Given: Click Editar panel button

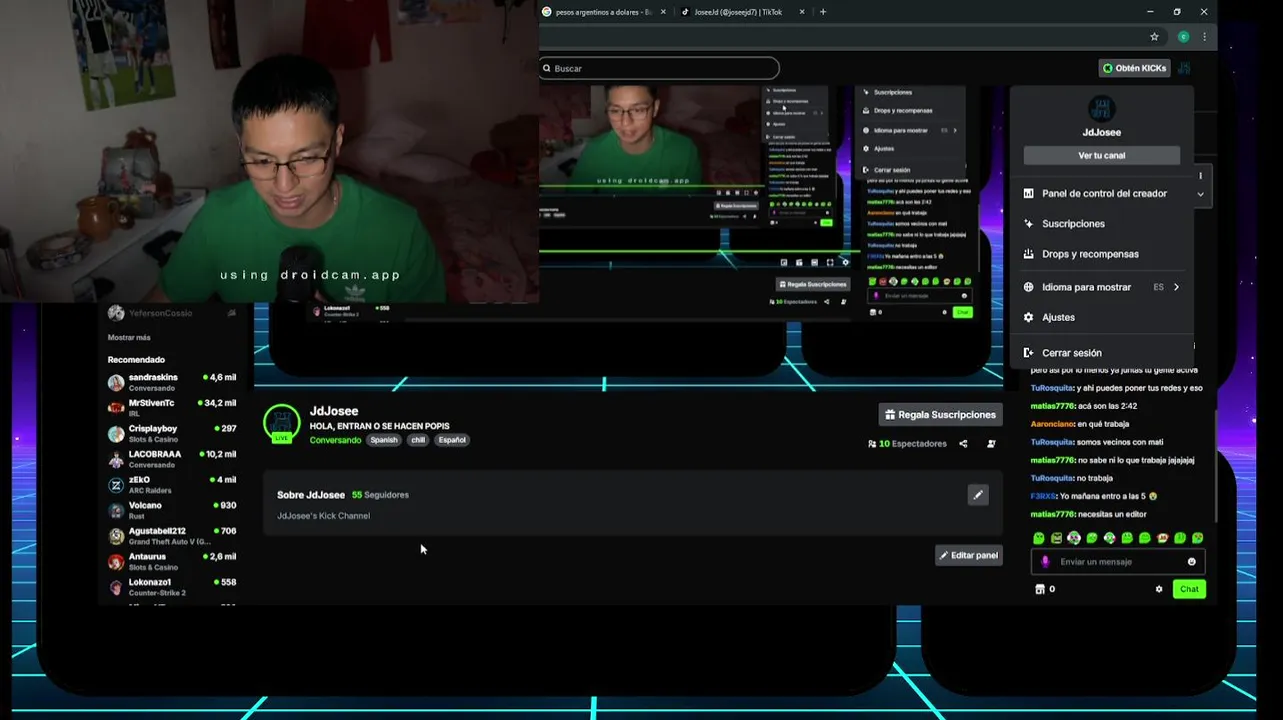Looking at the screenshot, I should [x=968, y=555].
